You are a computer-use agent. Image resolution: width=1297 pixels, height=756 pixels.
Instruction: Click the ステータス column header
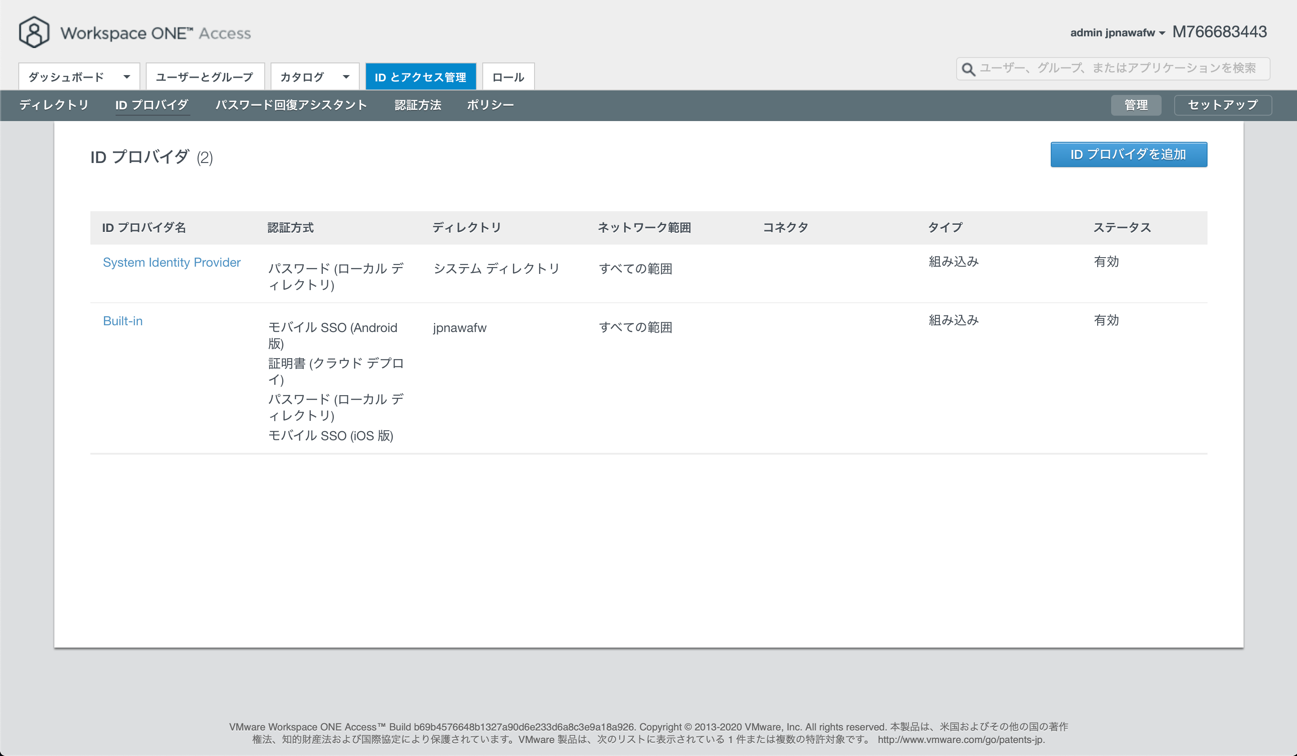tap(1122, 228)
